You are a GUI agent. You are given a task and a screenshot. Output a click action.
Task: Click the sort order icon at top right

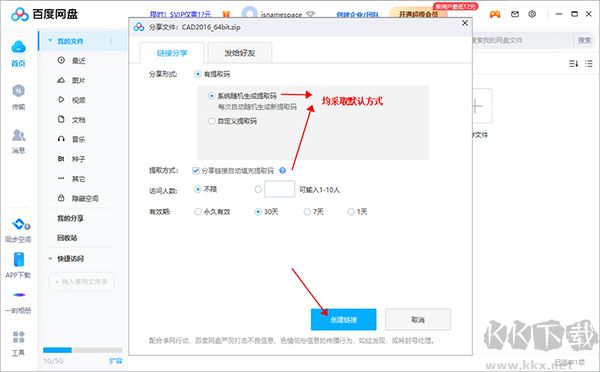[573, 64]
